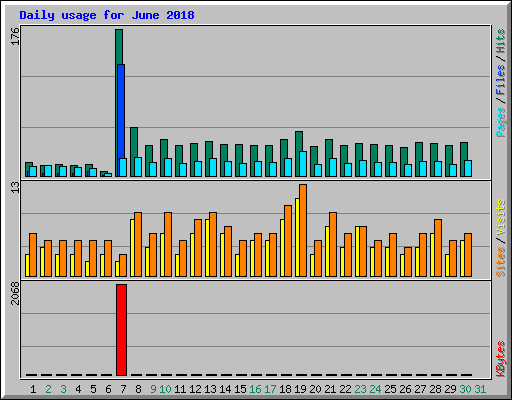This screenshot has width=512, height=400.
Task: Click the cyan pages bar for day 1
Action: point(33,172)
